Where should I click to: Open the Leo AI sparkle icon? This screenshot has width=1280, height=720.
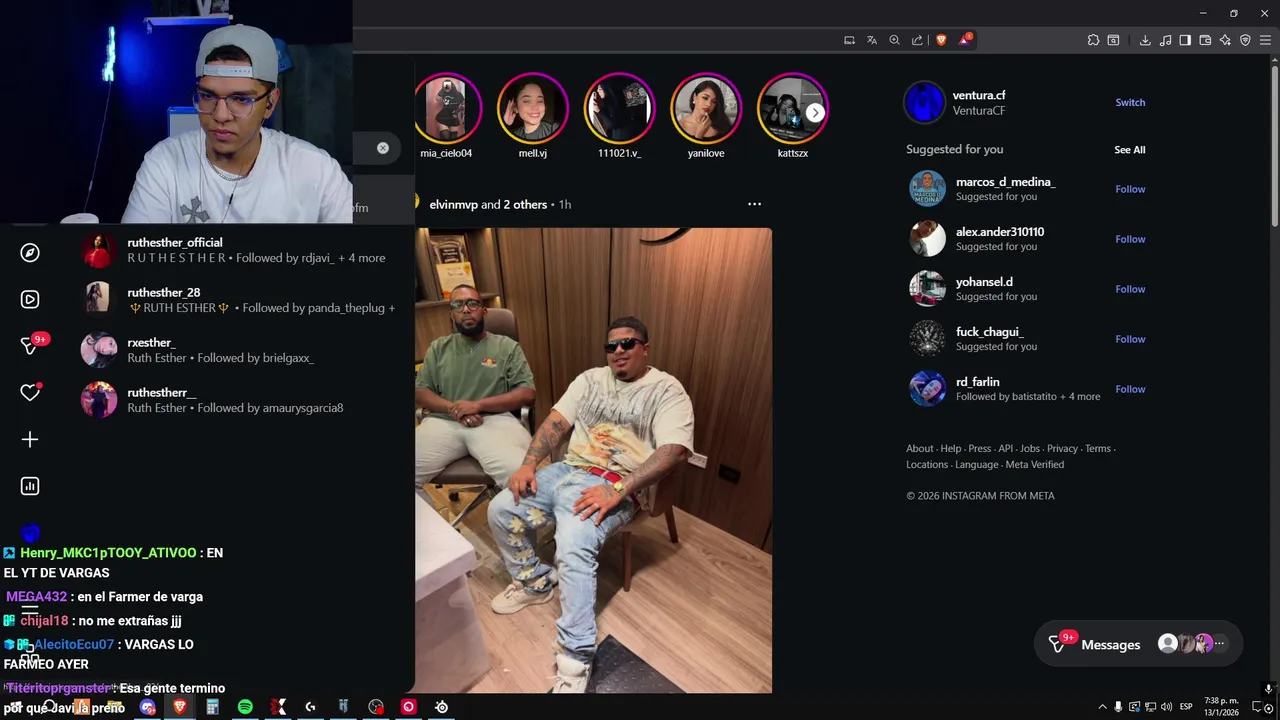[1225, 40]
